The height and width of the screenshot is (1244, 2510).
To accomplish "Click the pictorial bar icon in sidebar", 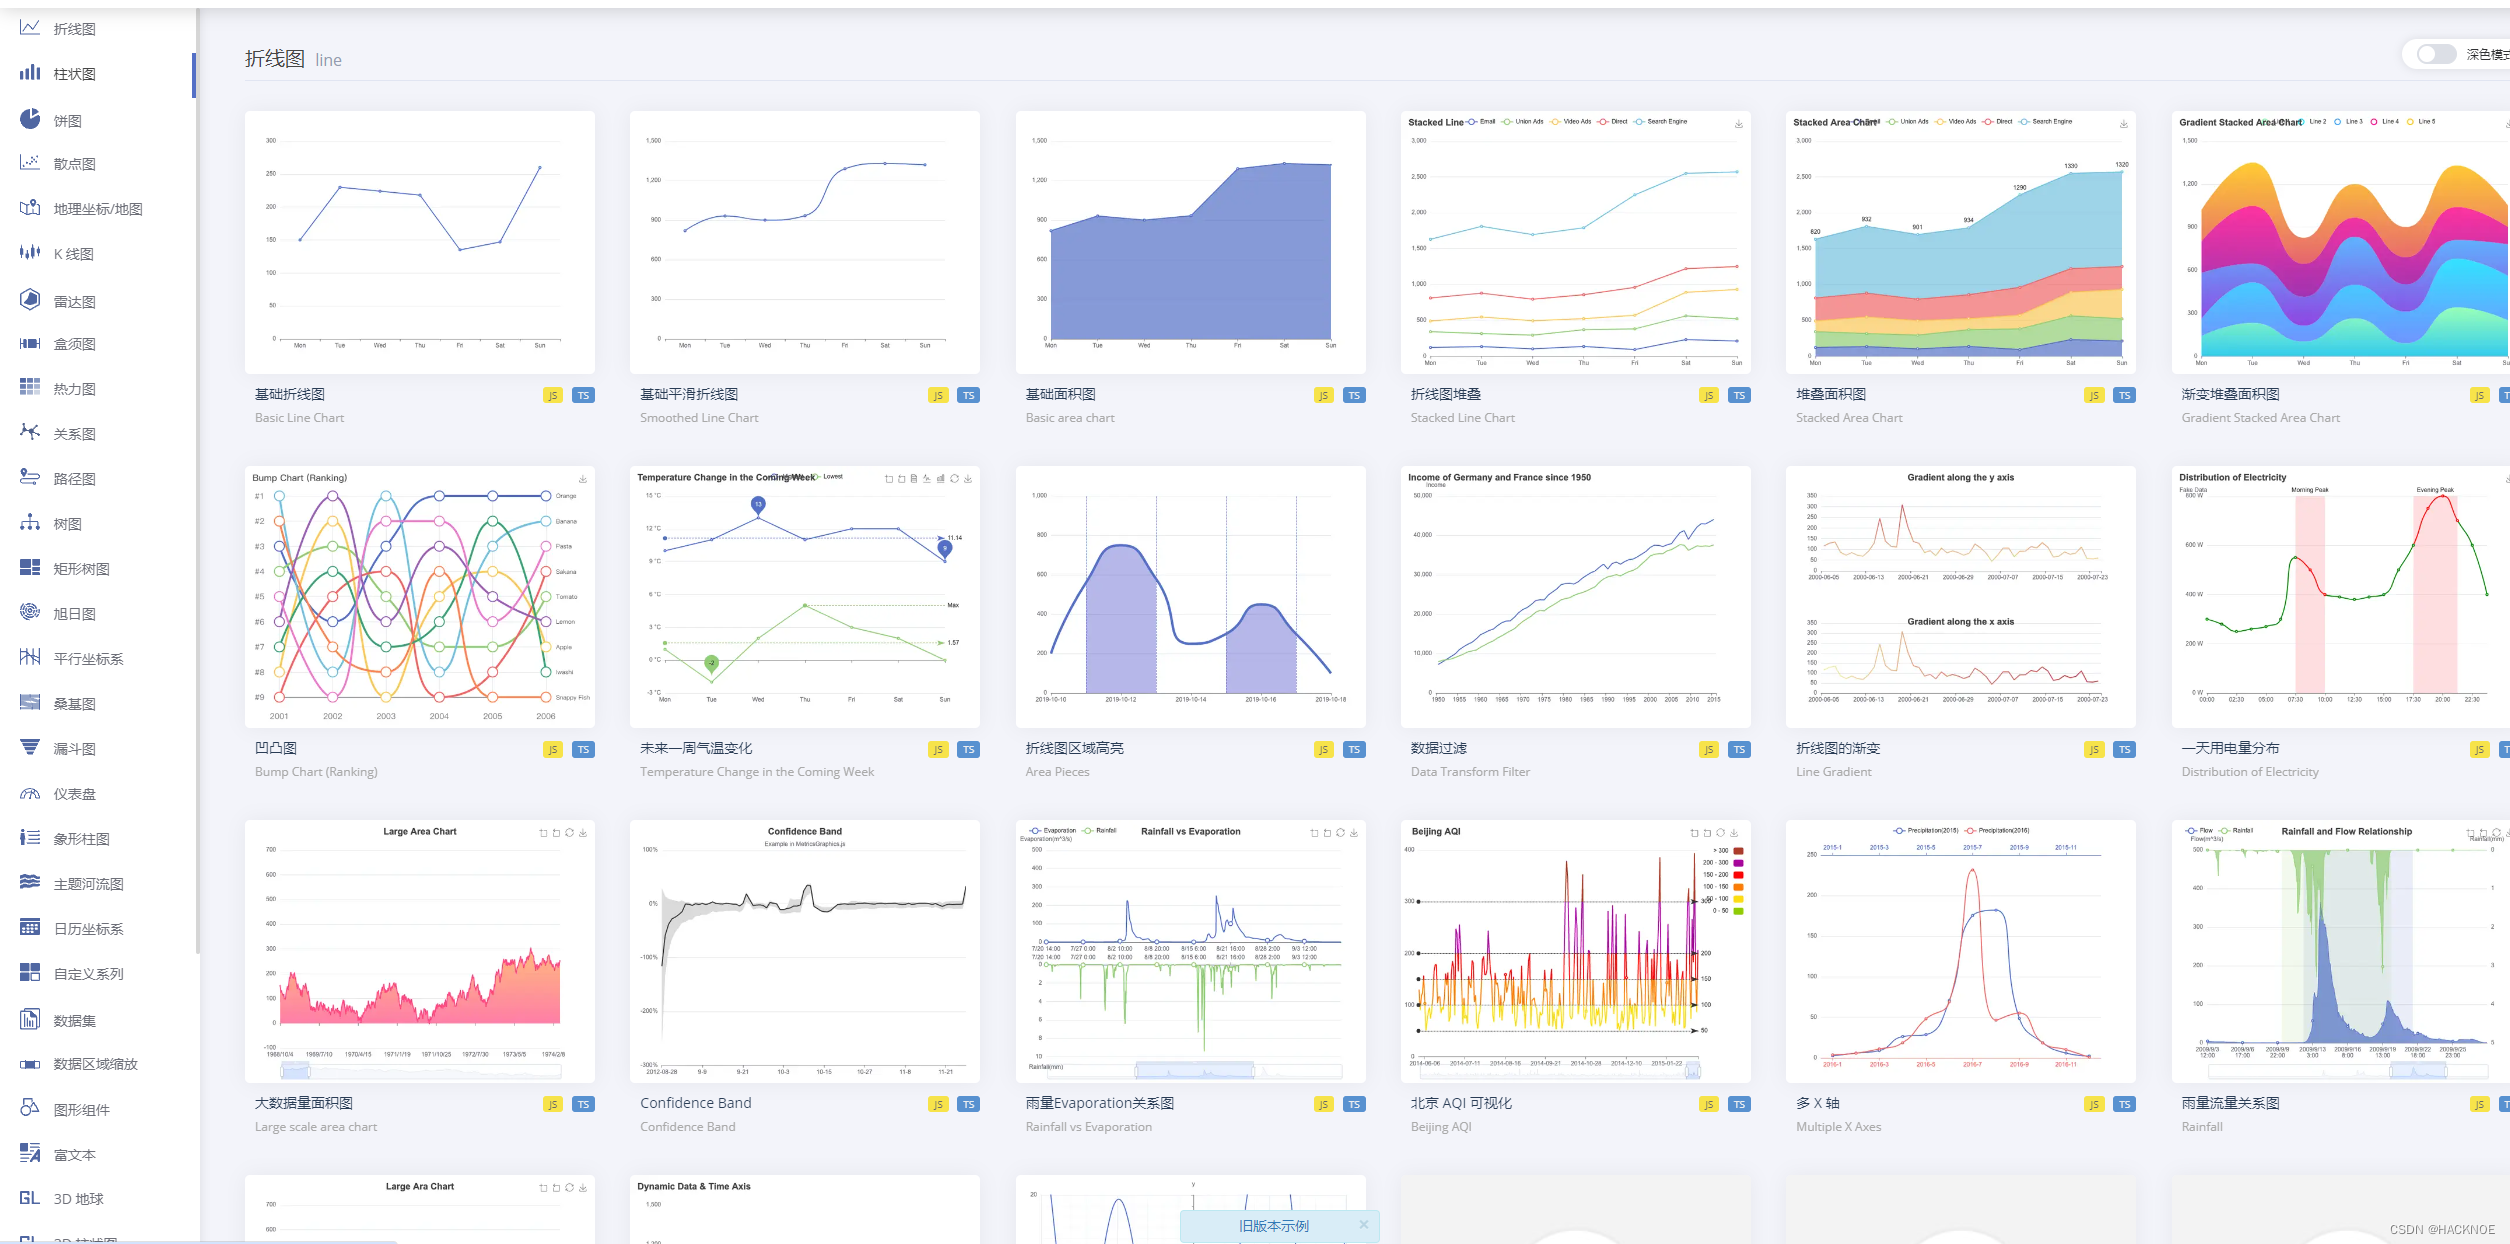I will click(x=30, y=837).
